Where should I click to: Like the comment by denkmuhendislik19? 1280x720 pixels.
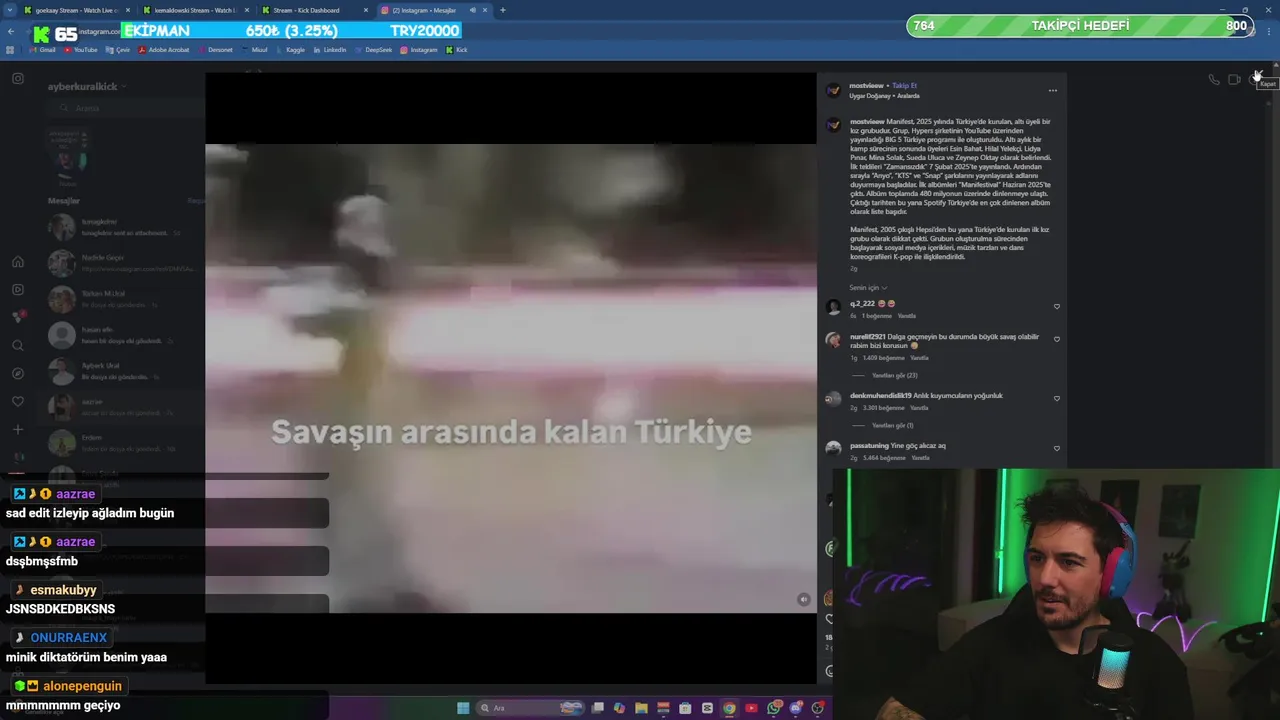pyautogui.click(x=1057, y=398)
